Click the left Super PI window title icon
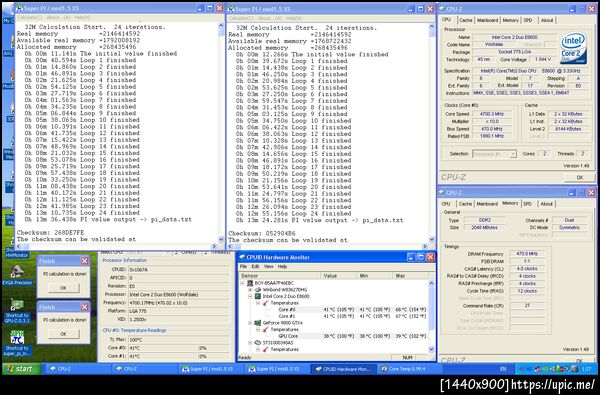The height and width of the screenshot is (395, 600). pyautogui.click(x=20, y=8)
